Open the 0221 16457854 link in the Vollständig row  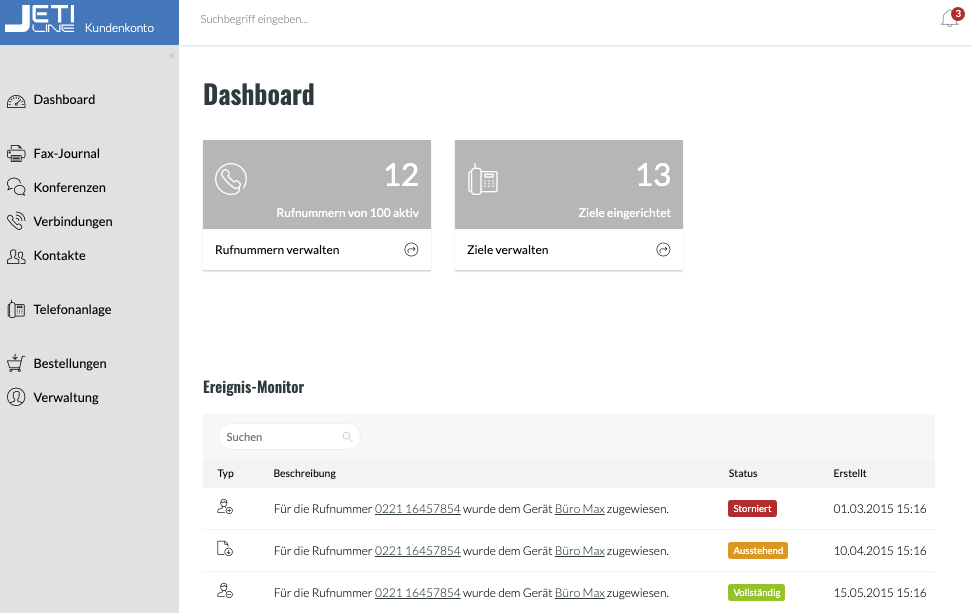418,593
